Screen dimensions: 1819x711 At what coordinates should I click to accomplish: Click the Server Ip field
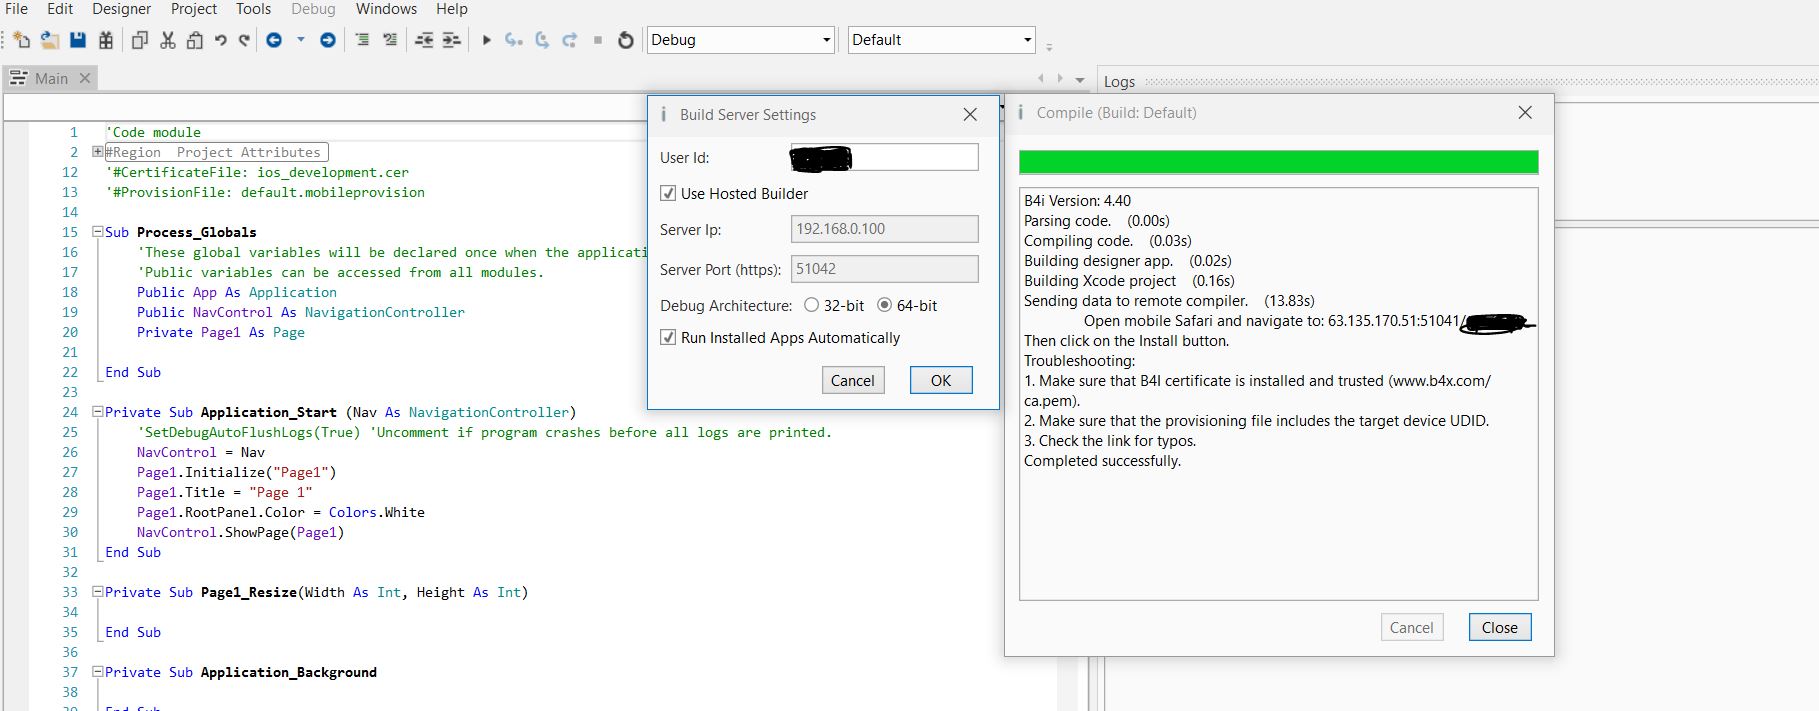(884, 229)
